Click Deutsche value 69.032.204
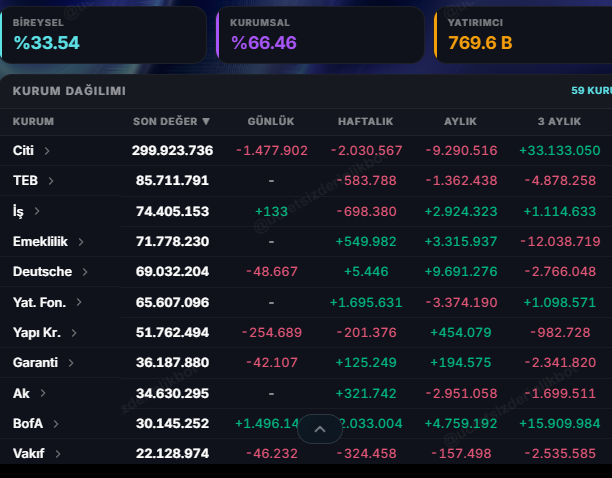Screen dimensions: 612x478 coord(172,272)
